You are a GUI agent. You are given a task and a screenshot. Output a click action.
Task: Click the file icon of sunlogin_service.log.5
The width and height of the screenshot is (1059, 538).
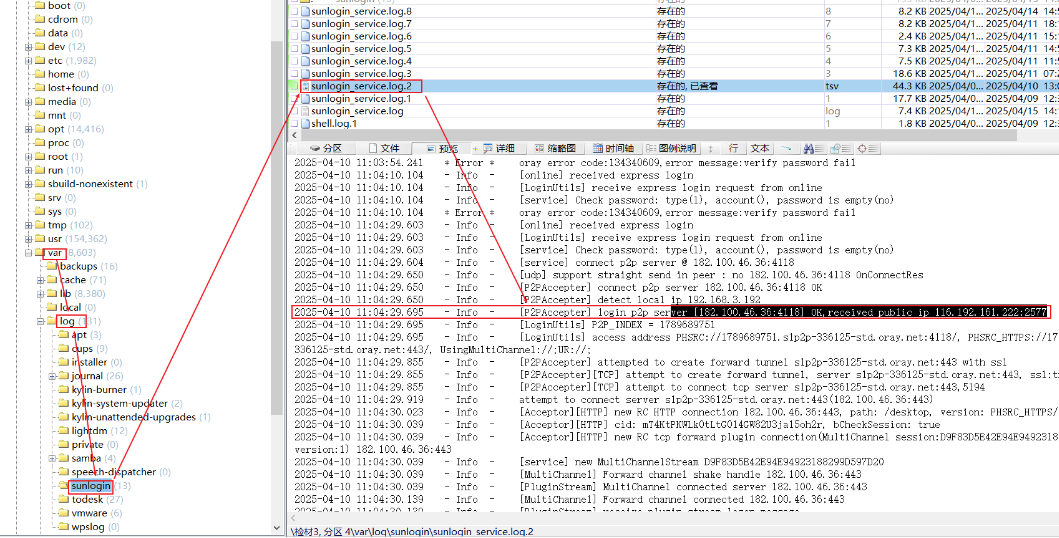click(x=305, y=49)
